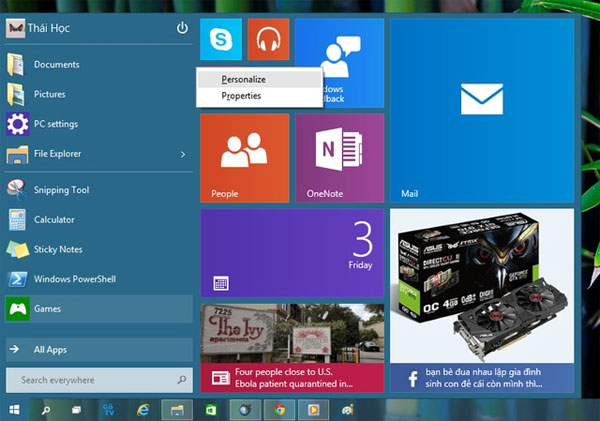Switch to globe app on taskbar
Screen dimensions: 600x421
click(x=245, y=410)
